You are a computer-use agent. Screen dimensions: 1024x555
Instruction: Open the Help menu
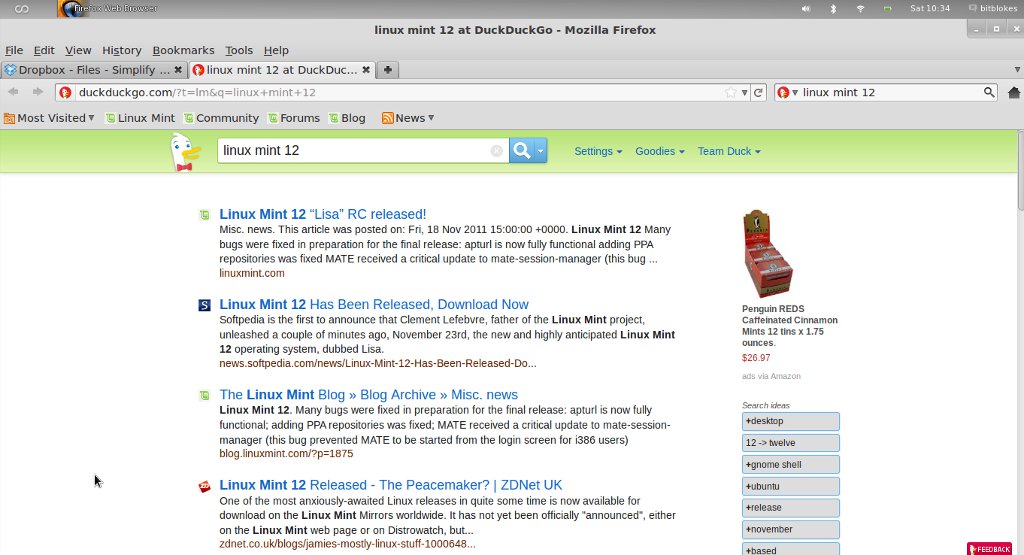(276, 50)
